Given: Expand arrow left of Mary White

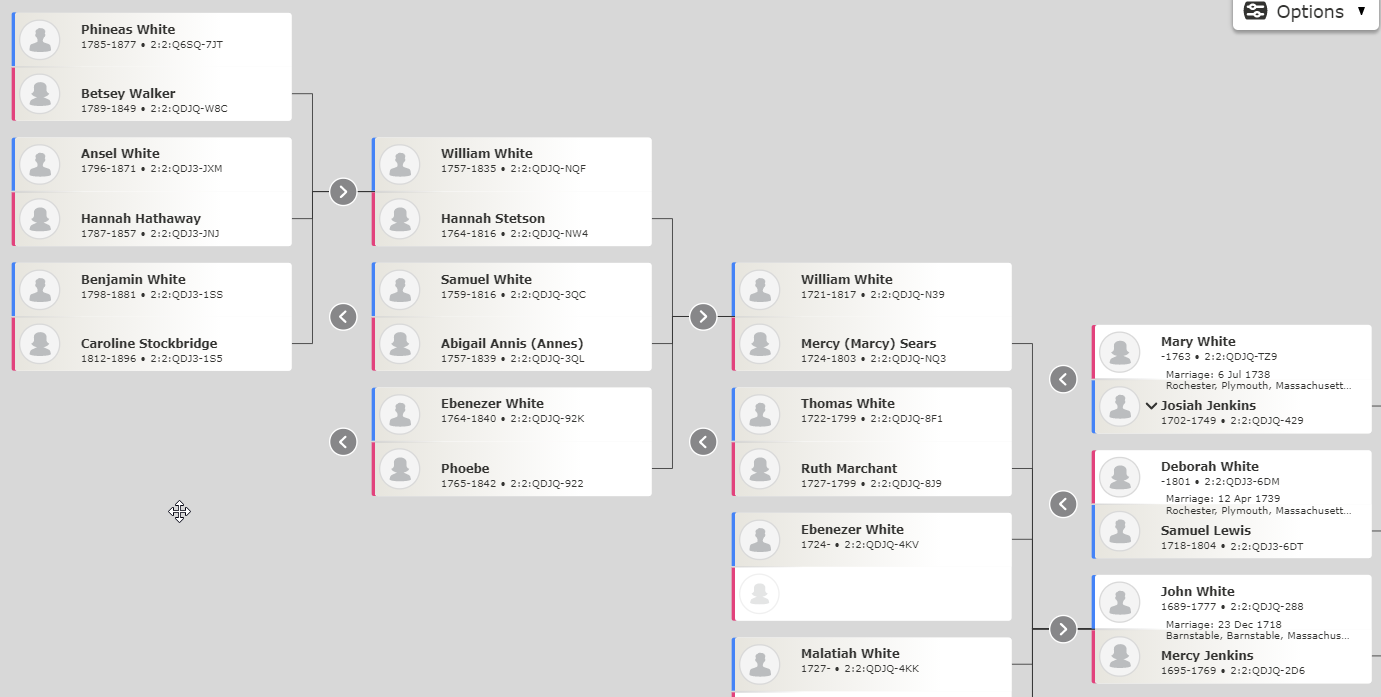Looking at the screenshot, I should click(1063, 379).
